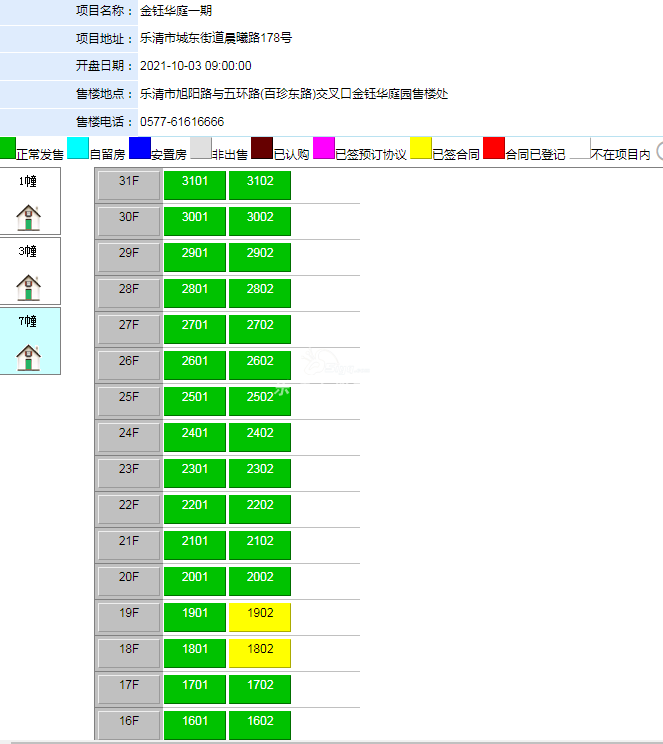This screenshot has width=663, height=744.
Task: Open unit 2902
Action: (x=260, y=257)
